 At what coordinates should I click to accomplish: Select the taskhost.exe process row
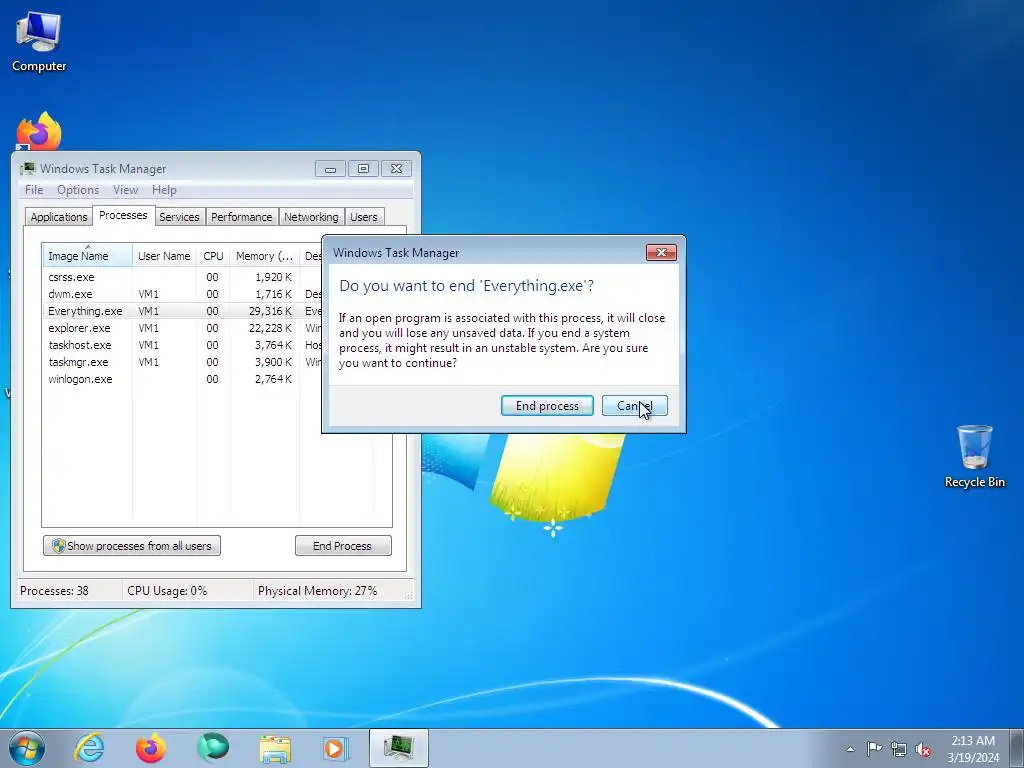(x=183, y=345)
